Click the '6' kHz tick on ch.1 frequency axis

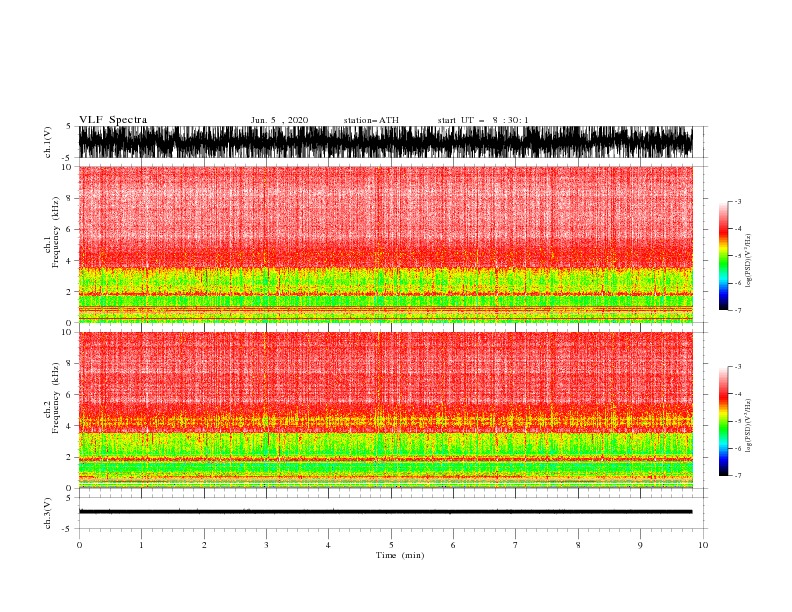click(69, 229)
